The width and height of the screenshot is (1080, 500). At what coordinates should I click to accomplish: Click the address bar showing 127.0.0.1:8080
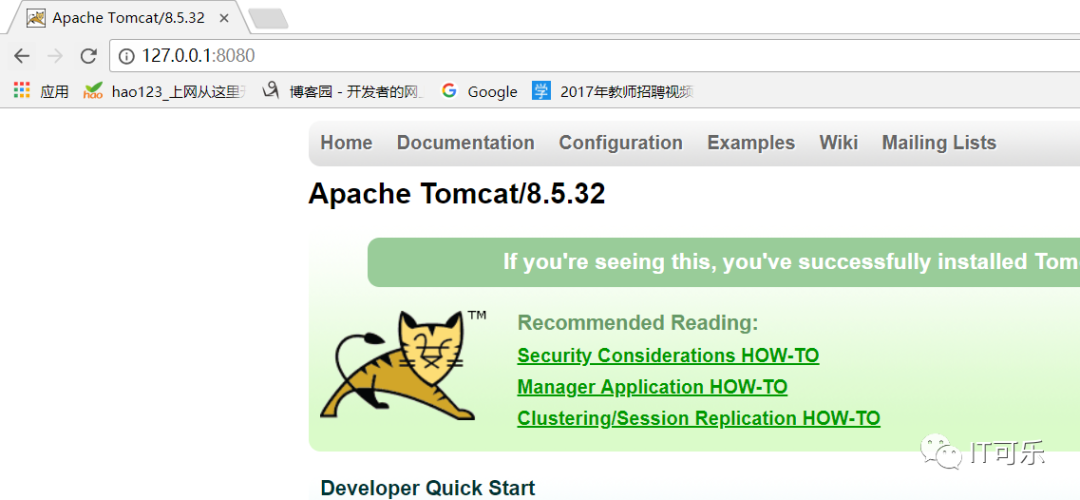click(596, 56)
